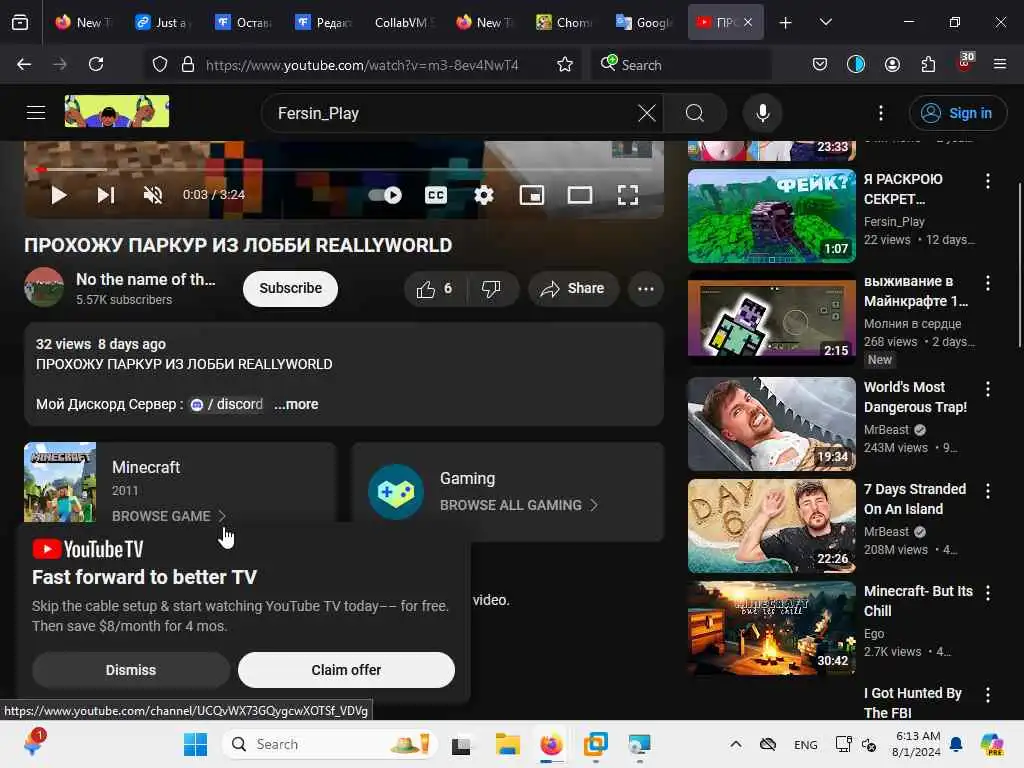
Task: Open the extension icon with badge 30
Action: [x=965, y=63]
